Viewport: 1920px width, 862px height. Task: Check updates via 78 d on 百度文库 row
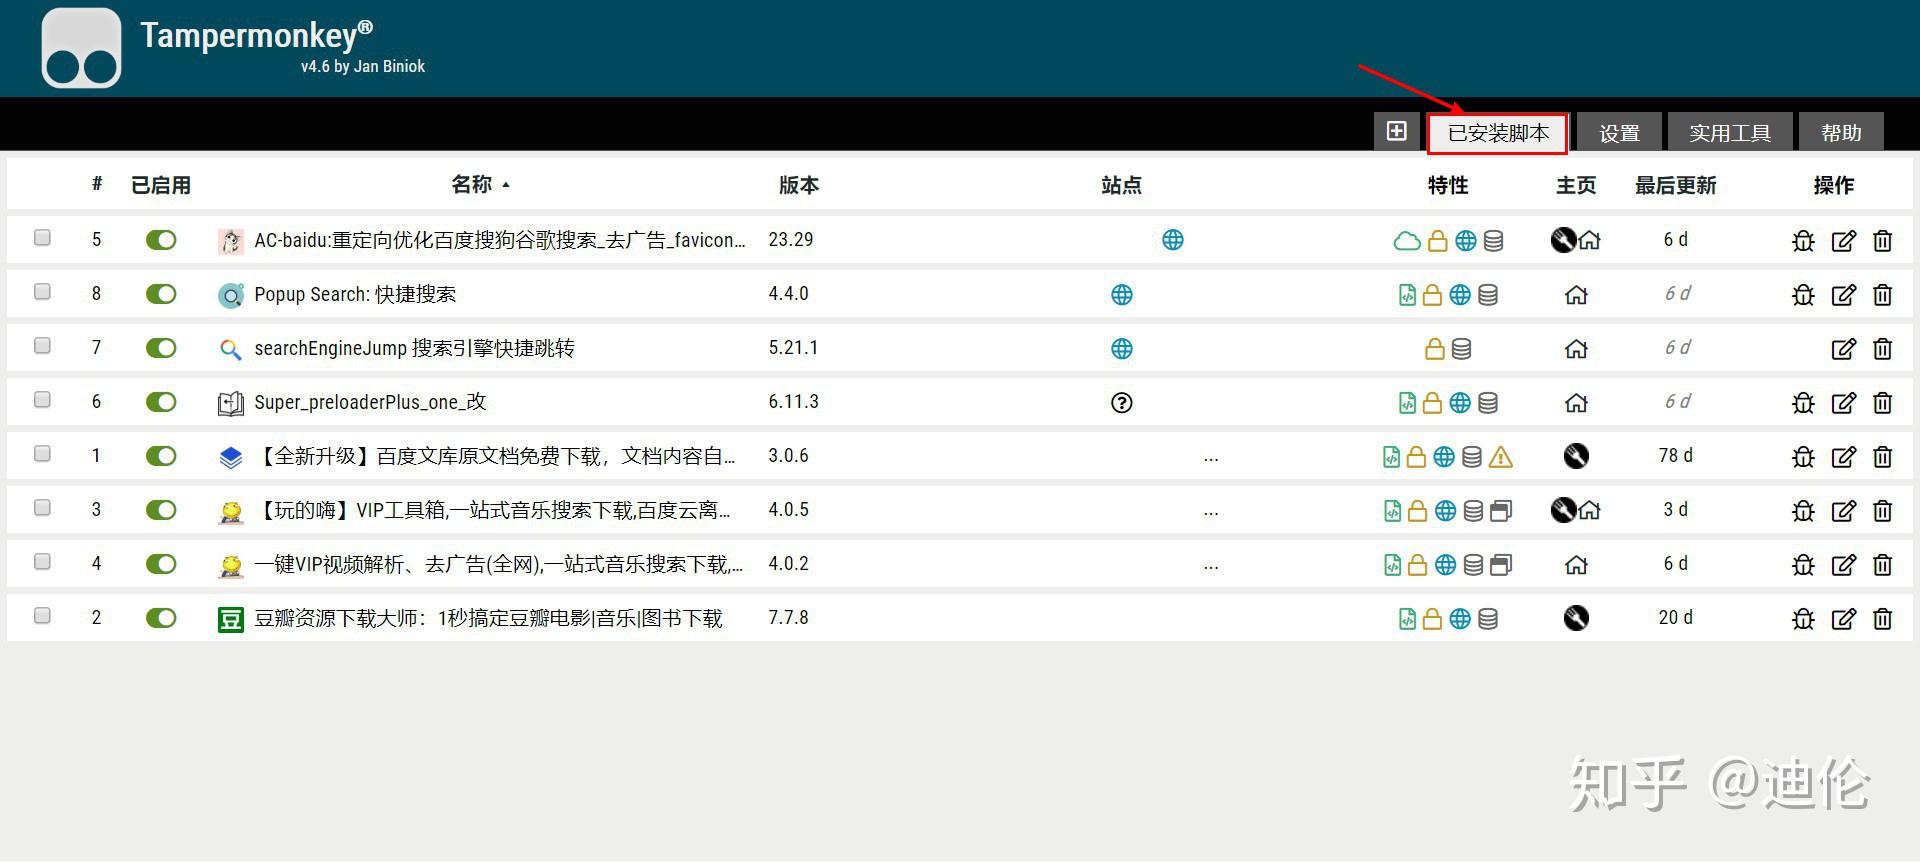1675,455
